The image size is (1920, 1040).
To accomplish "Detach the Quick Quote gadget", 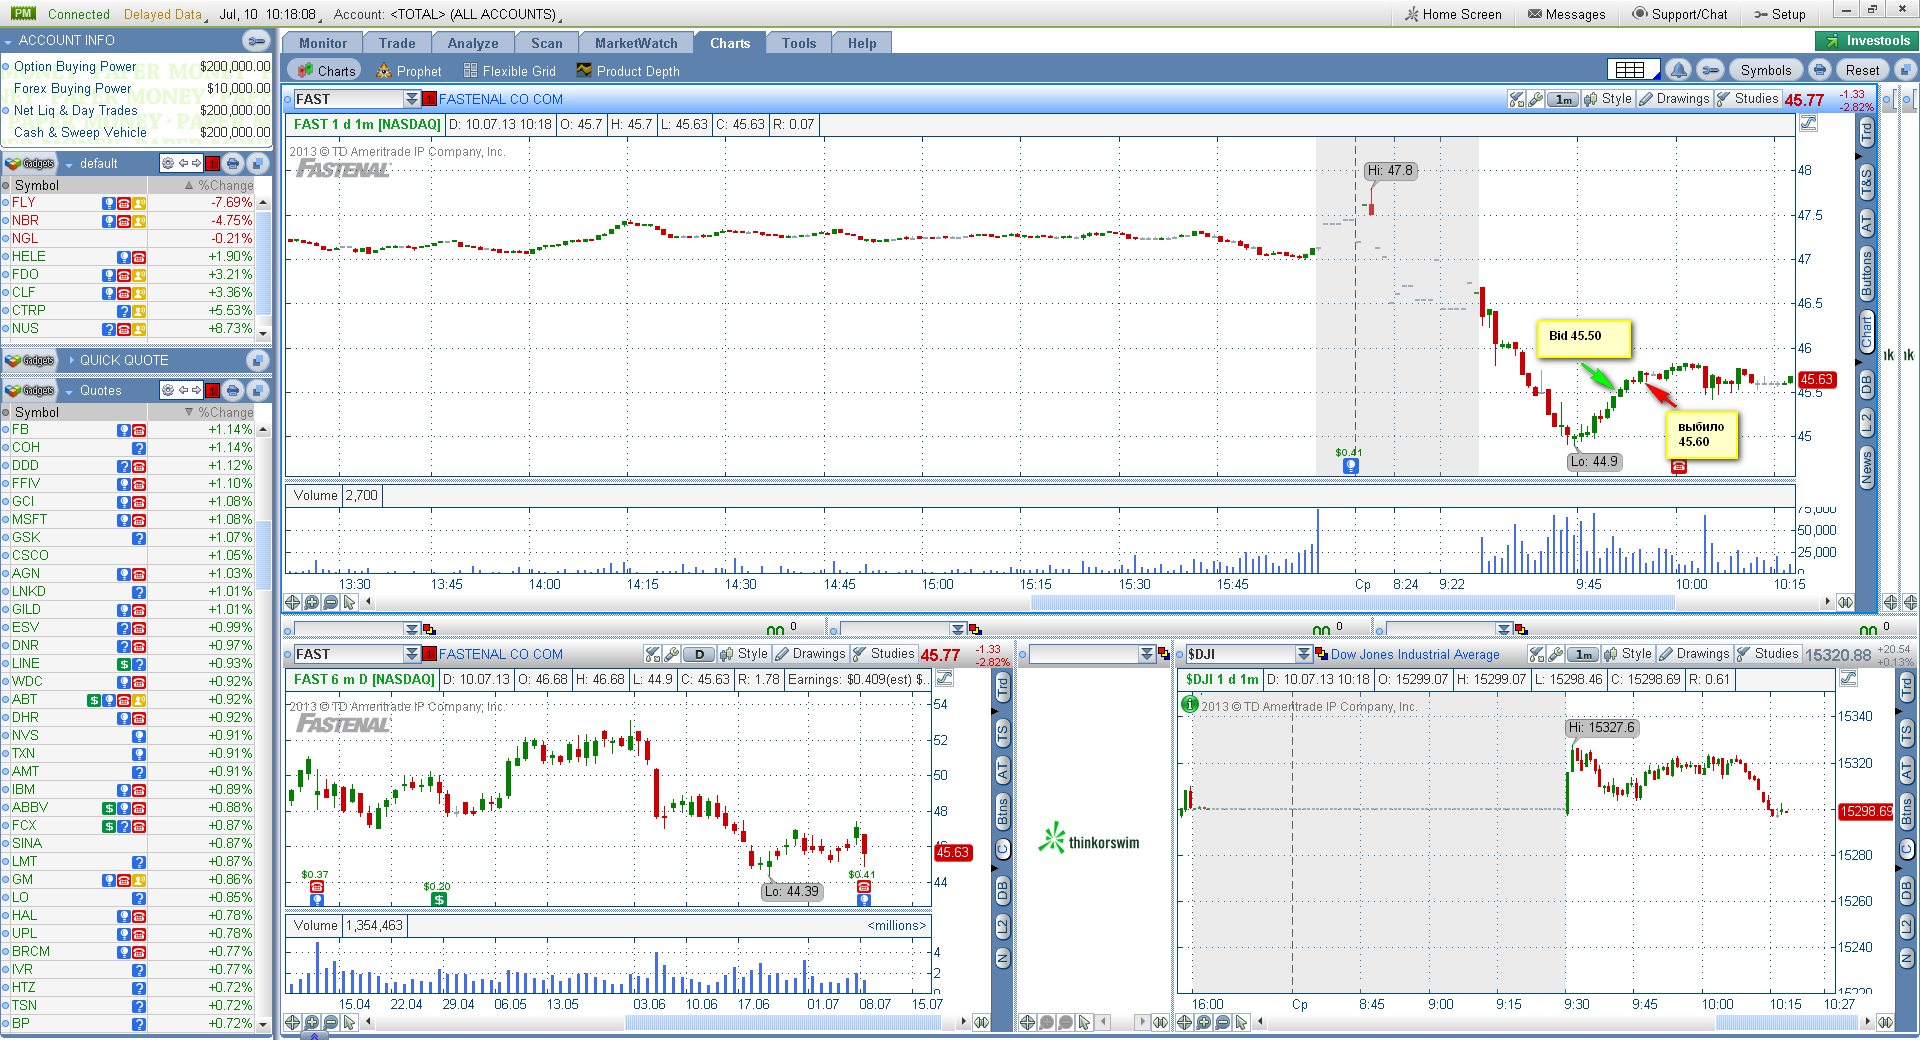I will coord(258,360).
